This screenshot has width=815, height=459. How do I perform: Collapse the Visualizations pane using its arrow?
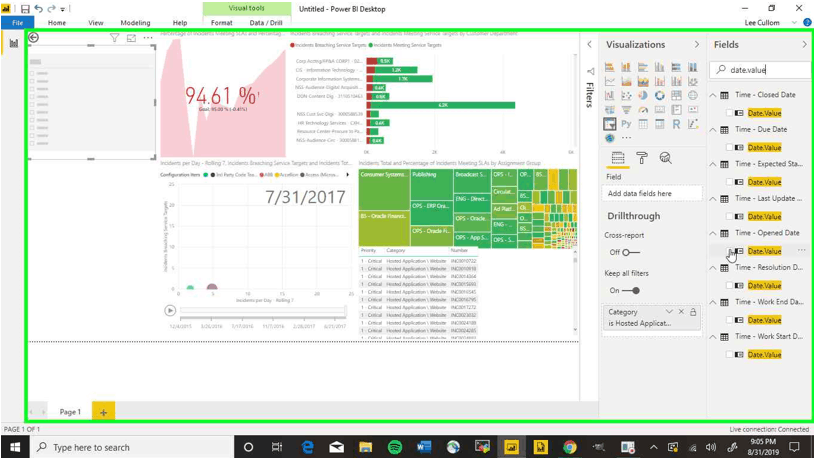[x=697, y=45]
